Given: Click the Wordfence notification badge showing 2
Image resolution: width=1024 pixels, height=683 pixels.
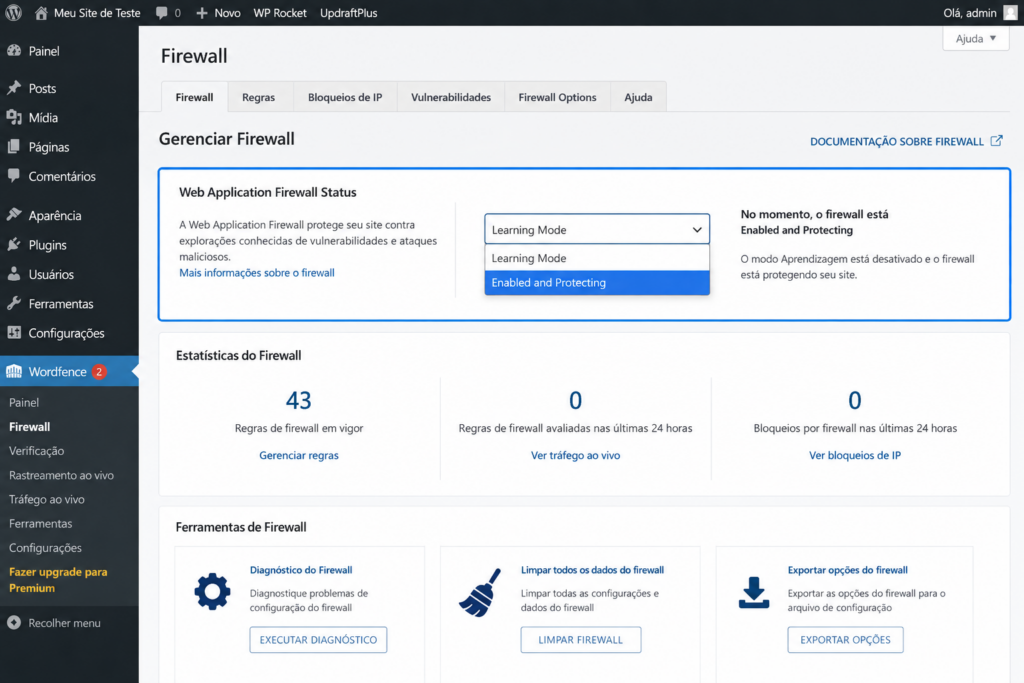Looking at the screenshot, I should pos(99,372).
